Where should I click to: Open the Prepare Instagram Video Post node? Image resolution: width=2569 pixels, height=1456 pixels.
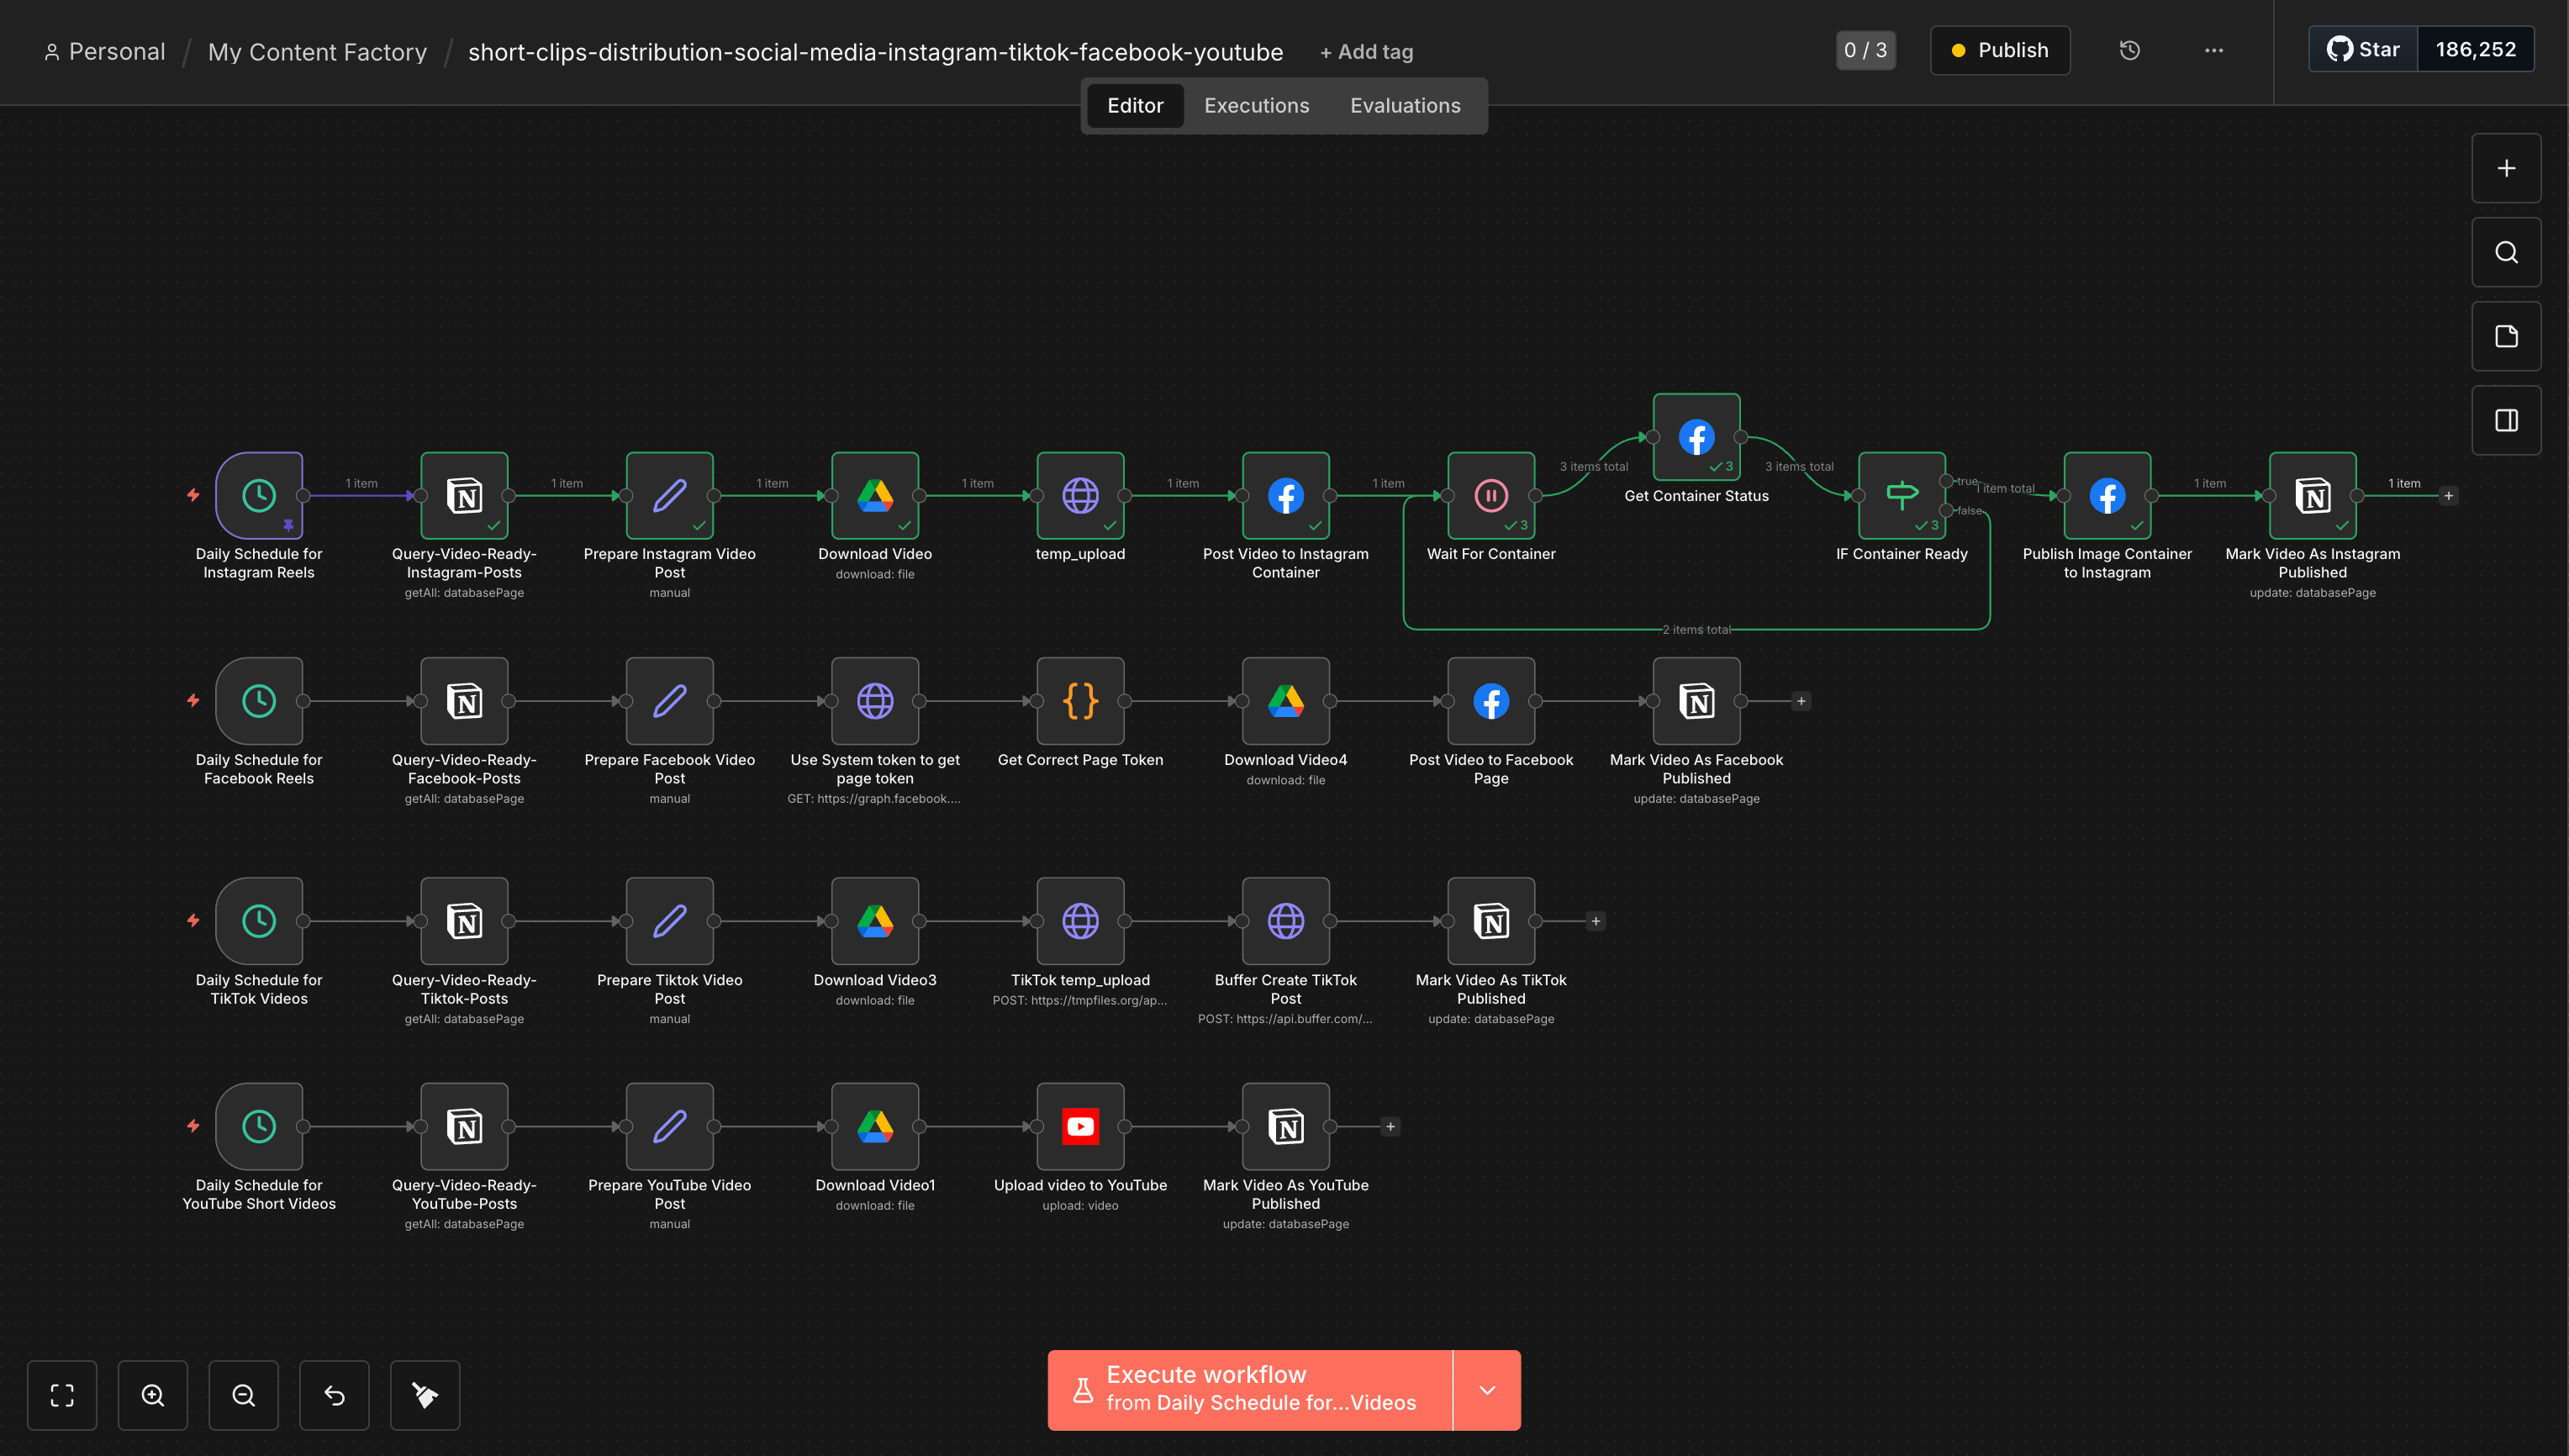[x=670, y=495]
